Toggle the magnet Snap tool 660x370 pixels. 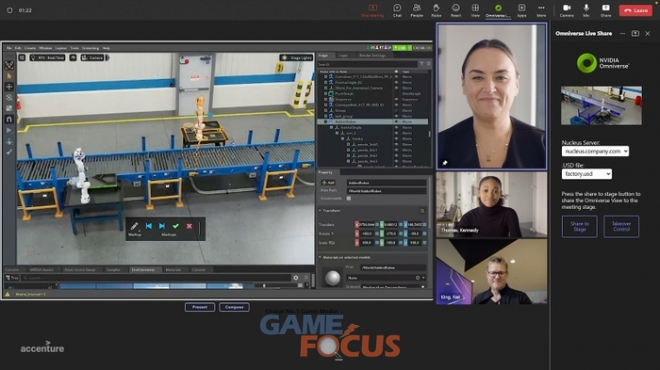[x=9, y=120]
